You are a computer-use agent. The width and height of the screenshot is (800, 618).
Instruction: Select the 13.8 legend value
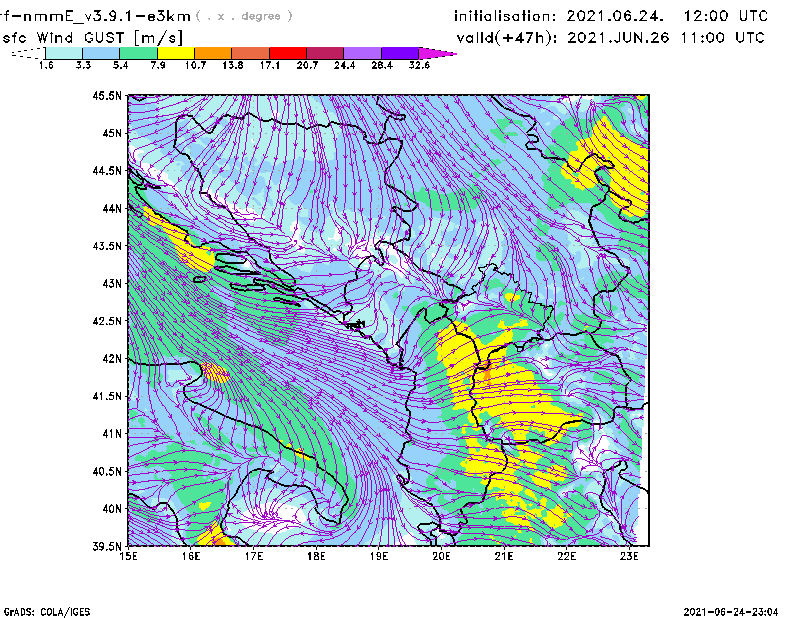[x=233, y=65]
